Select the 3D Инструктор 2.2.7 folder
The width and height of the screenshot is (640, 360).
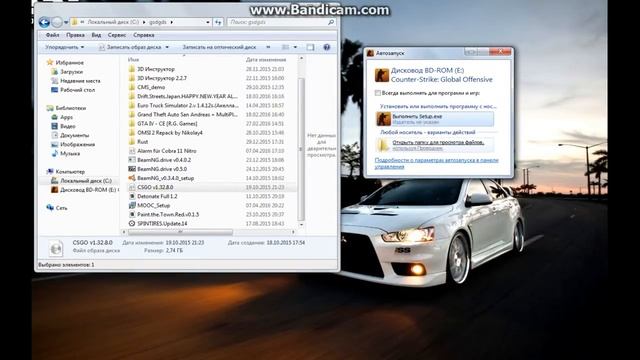pos(162,78)
